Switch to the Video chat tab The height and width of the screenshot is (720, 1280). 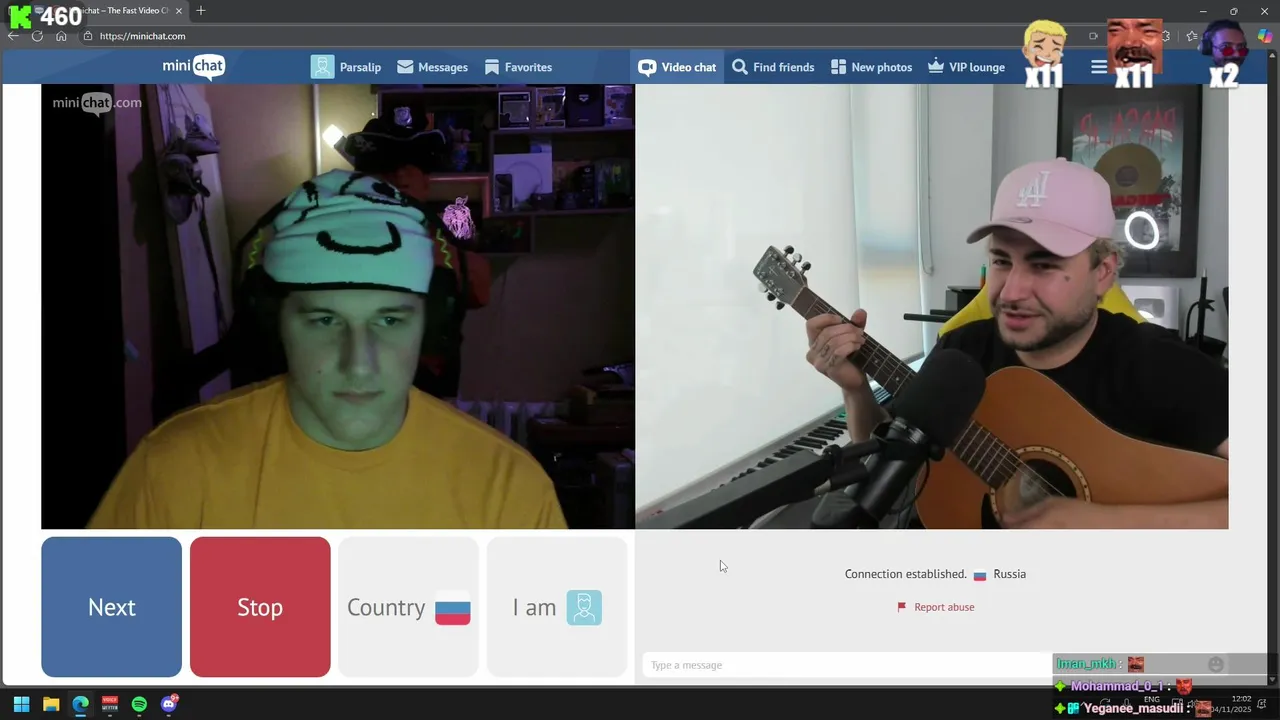[677, 67]
